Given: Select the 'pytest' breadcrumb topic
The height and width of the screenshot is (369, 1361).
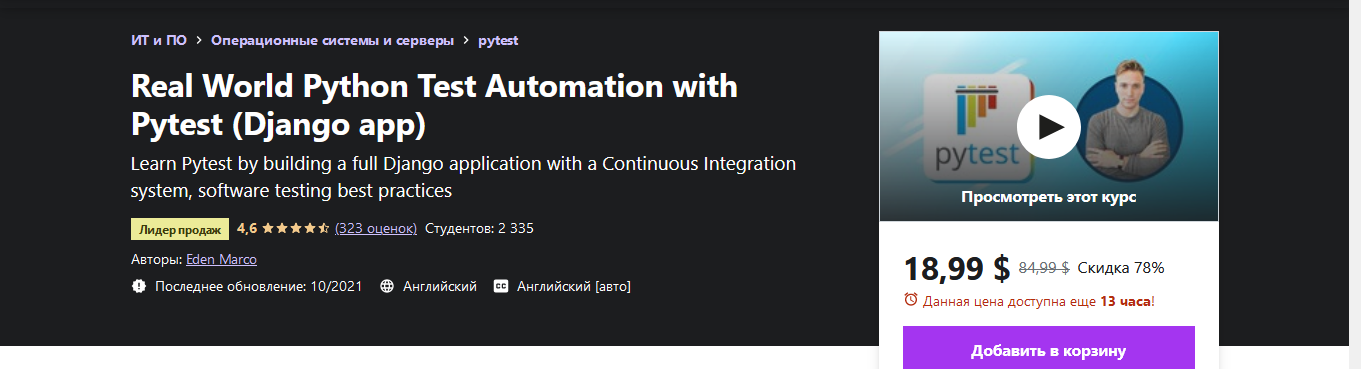Looking at the screenshot, I should [498, 41].
